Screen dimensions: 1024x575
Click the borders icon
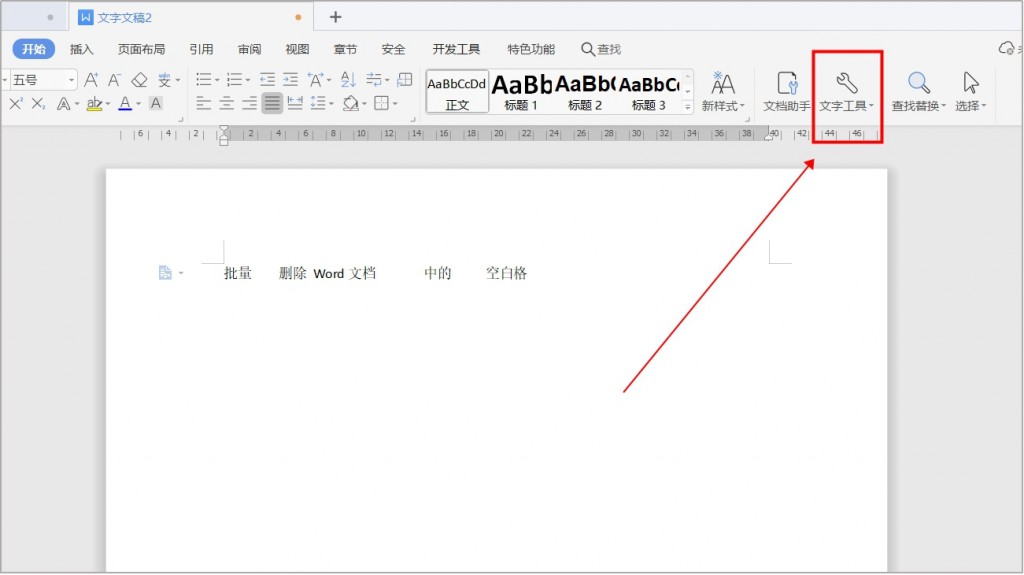point(381,103)
